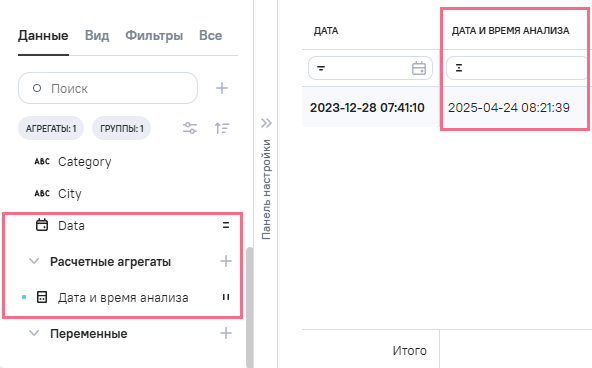
Task: Select the Все tab
Action: tap(211, 36)
